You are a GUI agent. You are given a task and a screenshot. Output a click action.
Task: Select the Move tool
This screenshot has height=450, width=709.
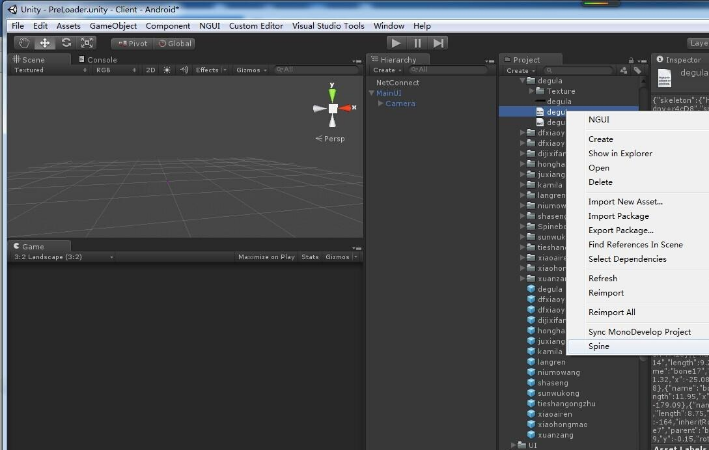45,43
